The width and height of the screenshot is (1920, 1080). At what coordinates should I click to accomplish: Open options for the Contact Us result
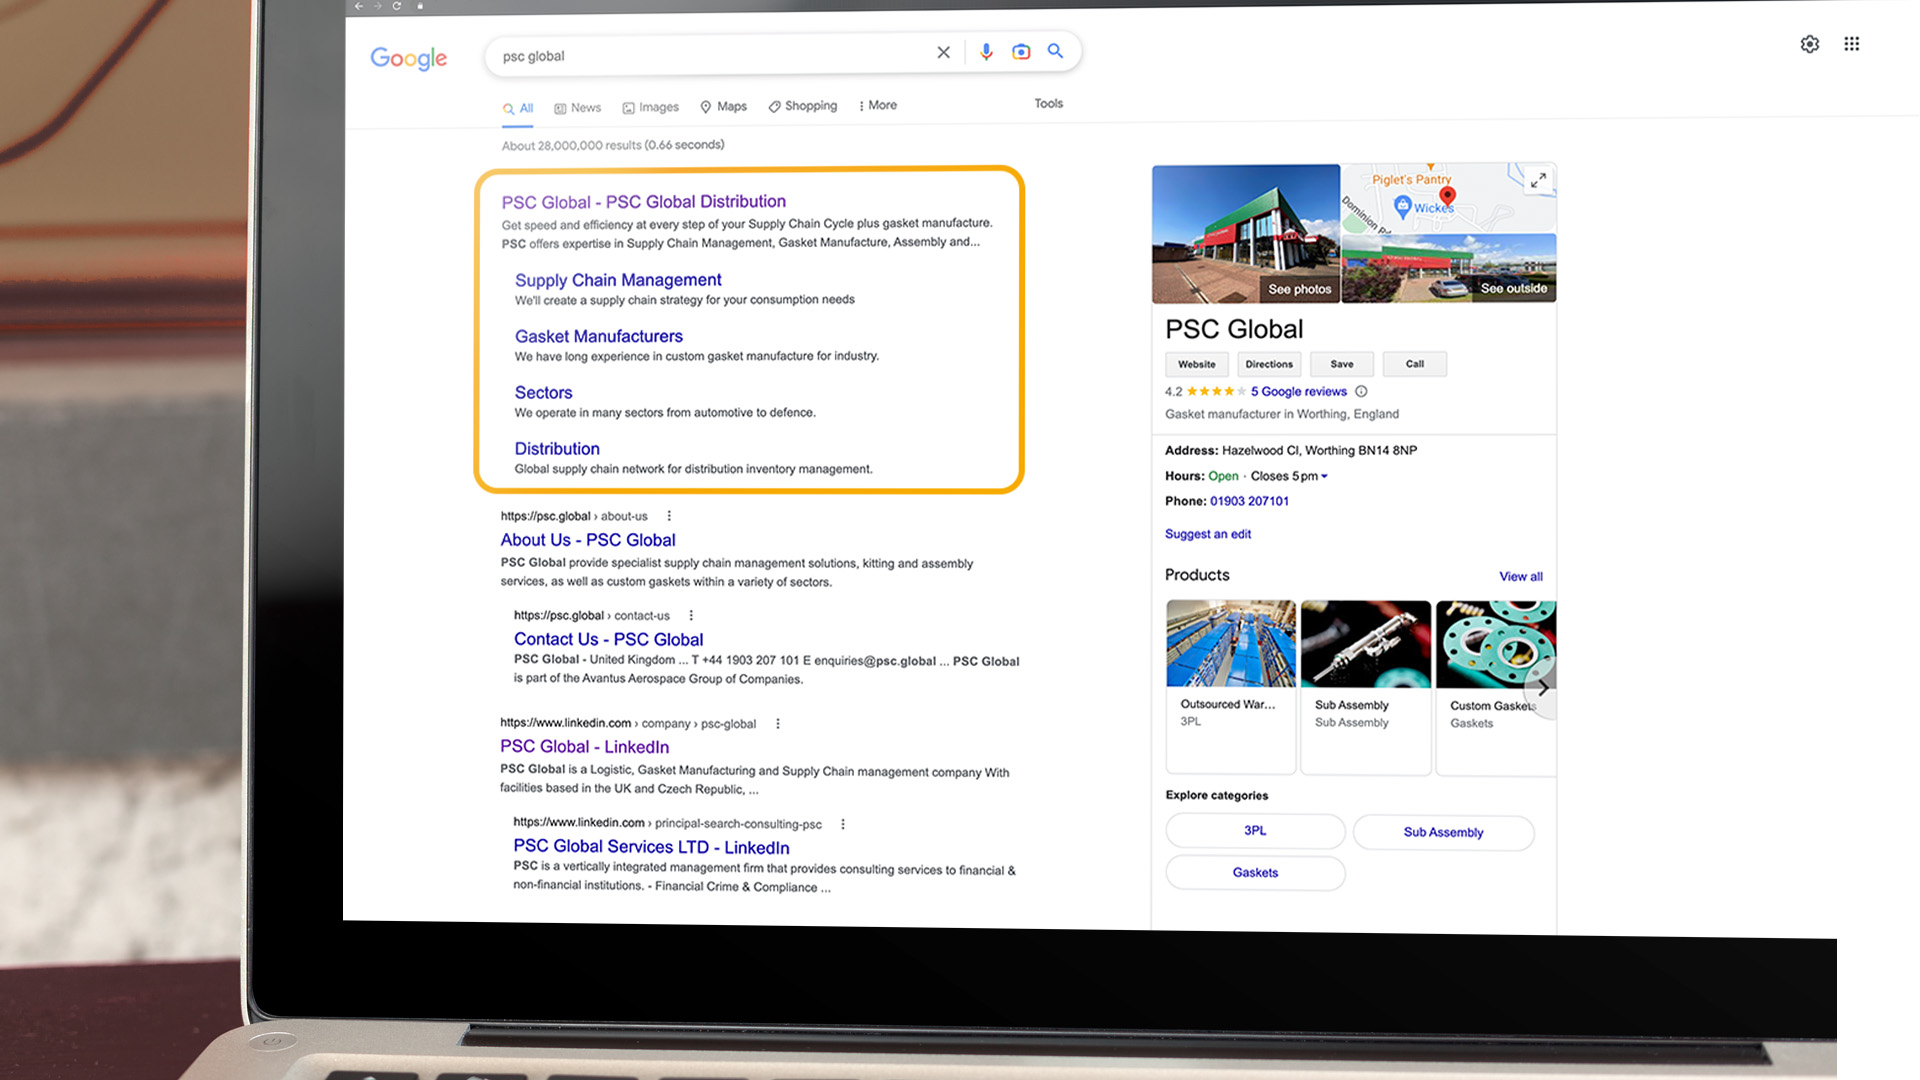[691, 615]
